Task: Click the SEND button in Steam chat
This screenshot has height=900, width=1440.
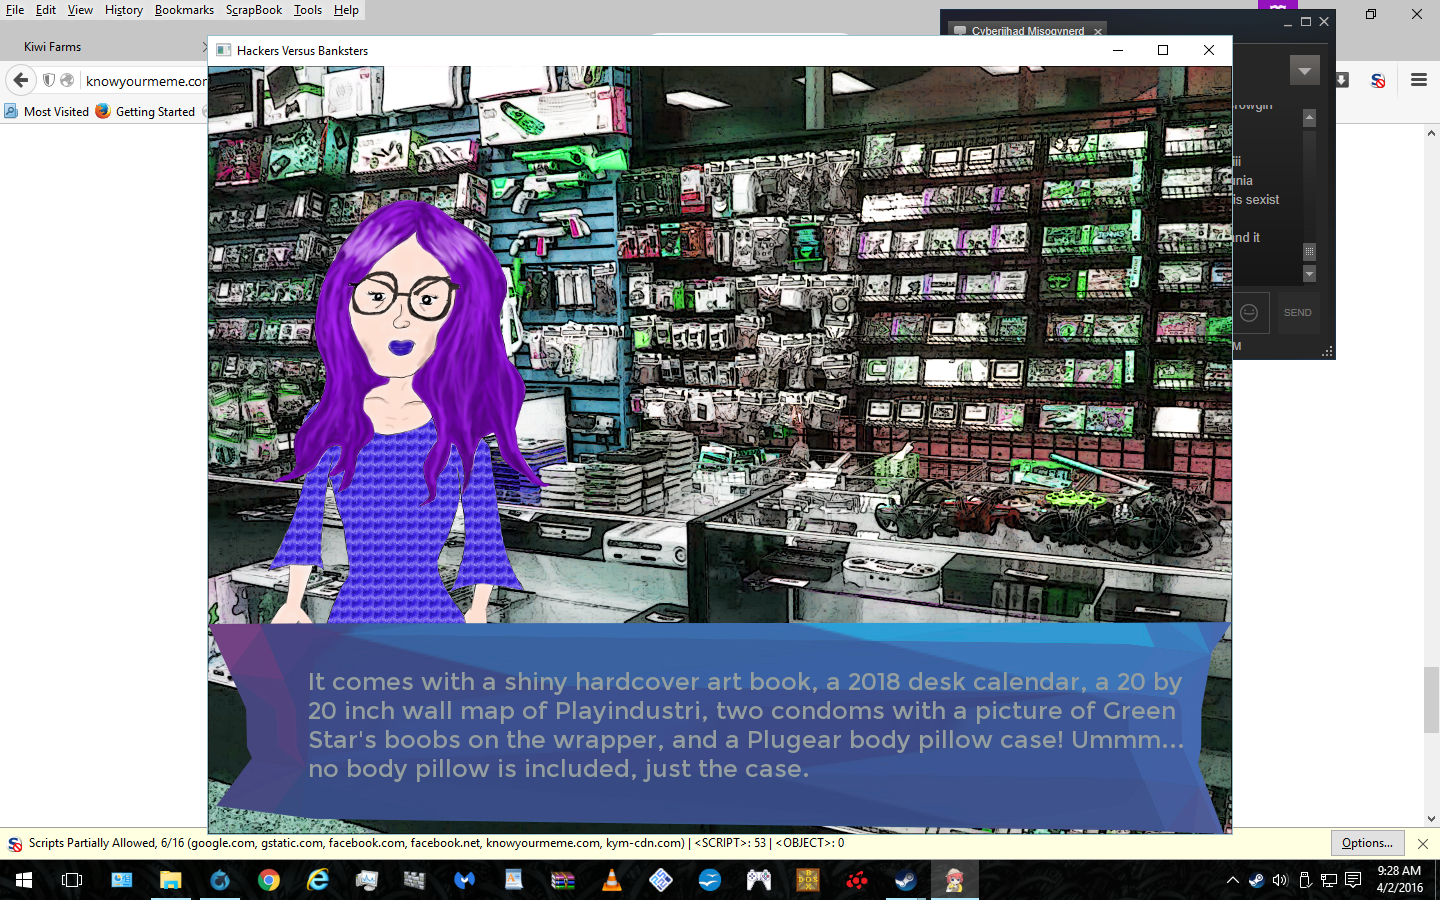Action: pyautogui.click(x=1298, y=313)
